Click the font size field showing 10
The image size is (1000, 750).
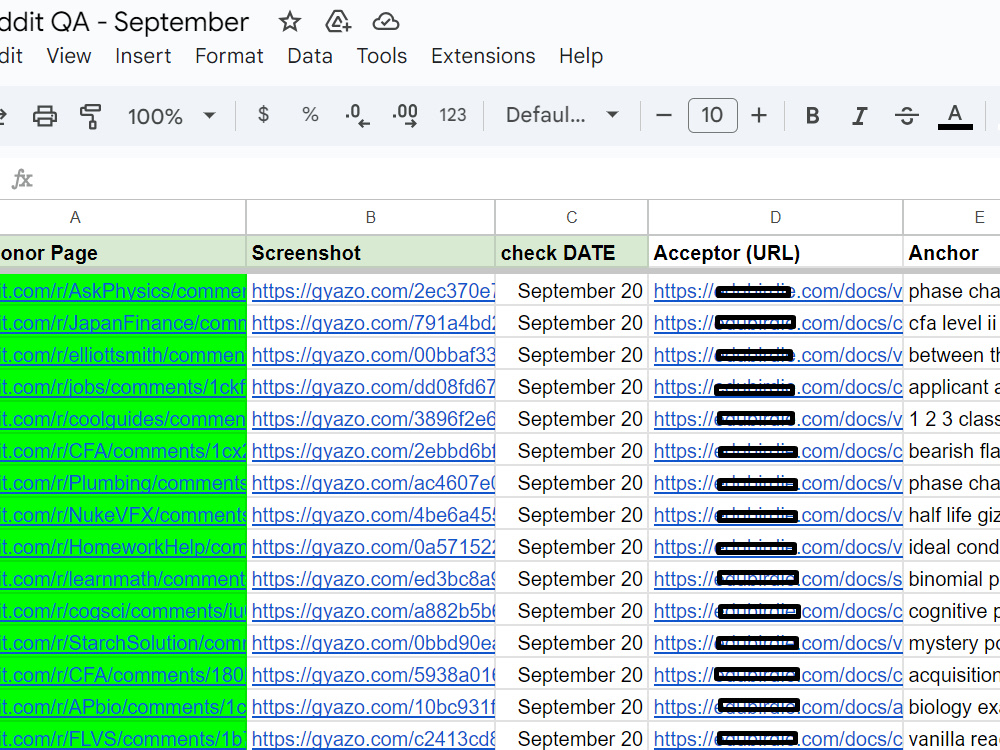(712, 115)
